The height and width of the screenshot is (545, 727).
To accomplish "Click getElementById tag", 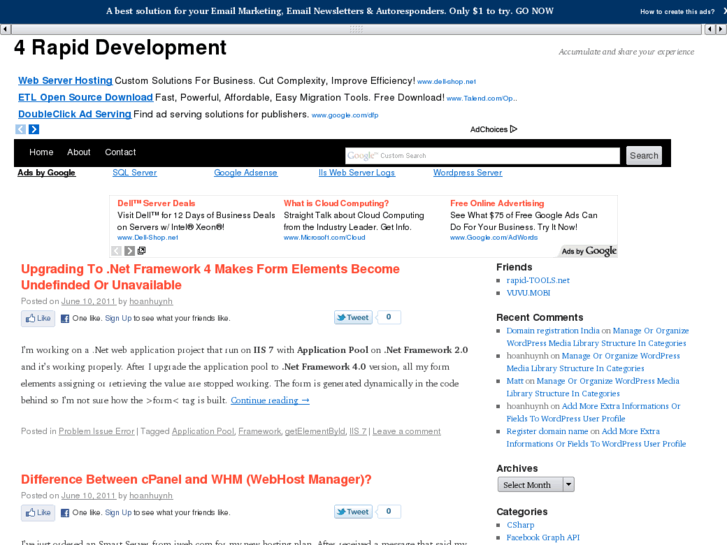I will [315, 431].
